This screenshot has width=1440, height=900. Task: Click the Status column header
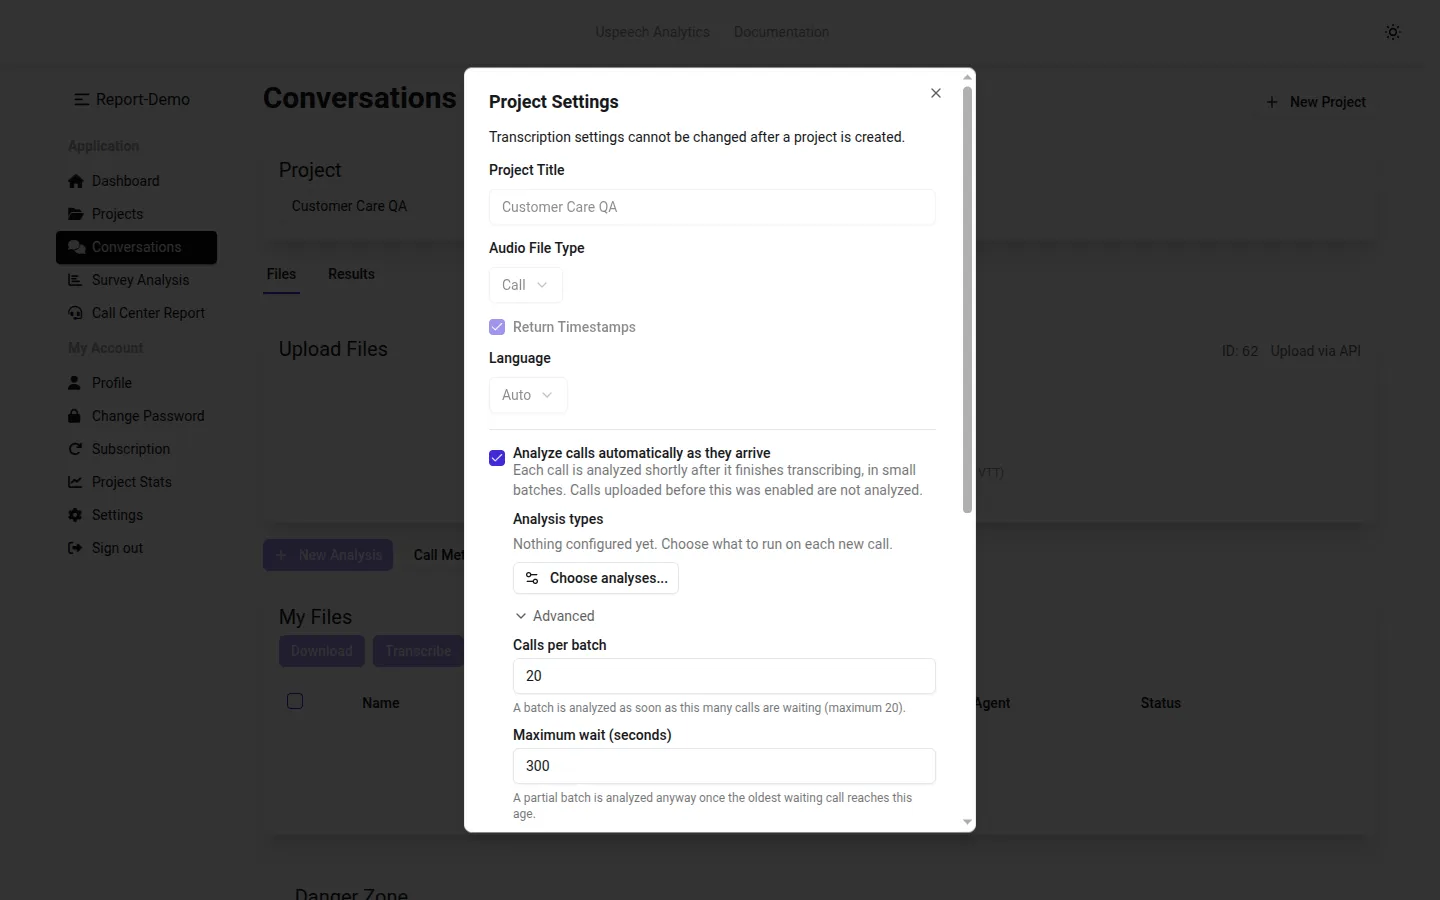click(x=1160, y=703)
